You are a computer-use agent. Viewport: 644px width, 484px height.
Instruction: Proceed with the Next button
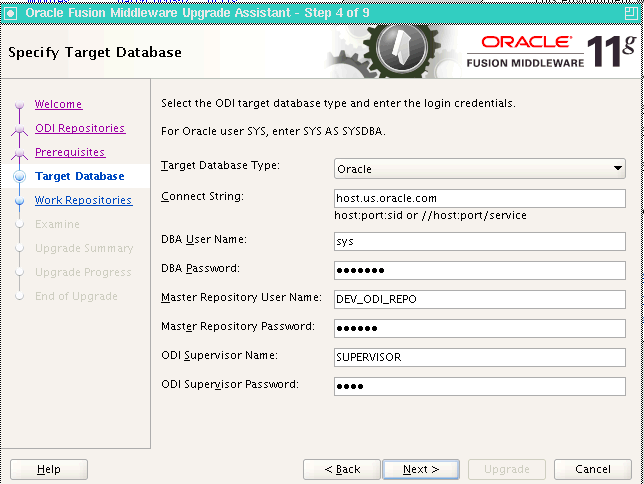421,469
